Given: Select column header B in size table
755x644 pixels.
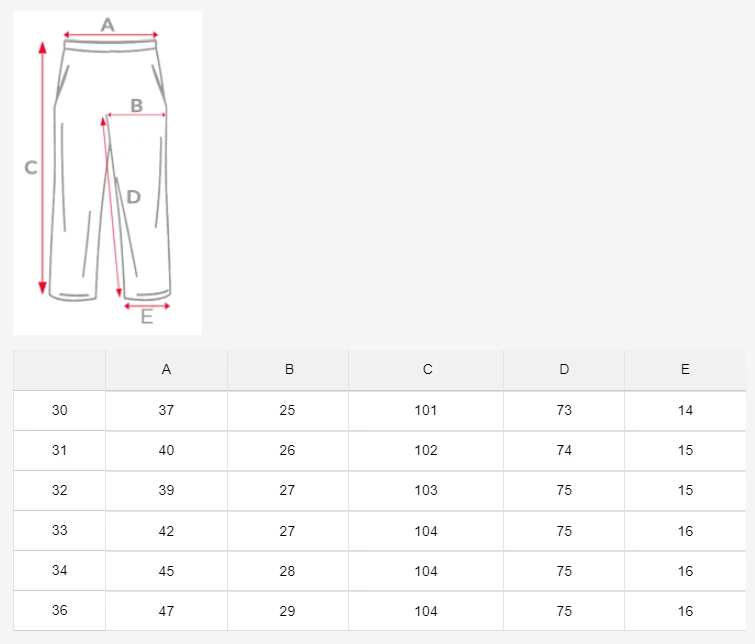Looking at the screenshot, I should coord(289,369).
